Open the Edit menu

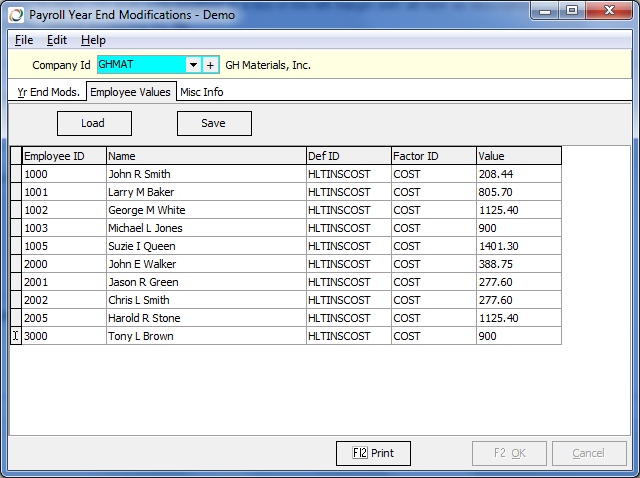pyautogui.click(x=57, y=40)
